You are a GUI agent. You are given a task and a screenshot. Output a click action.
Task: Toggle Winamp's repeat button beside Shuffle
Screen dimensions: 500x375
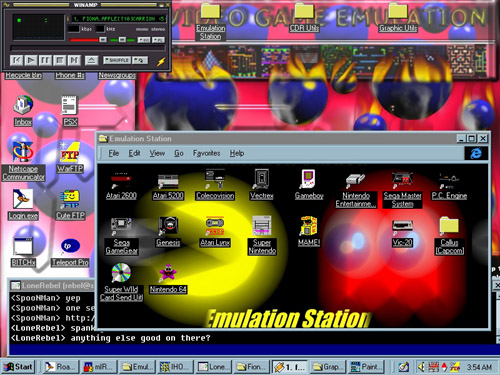tap(140, 60)
